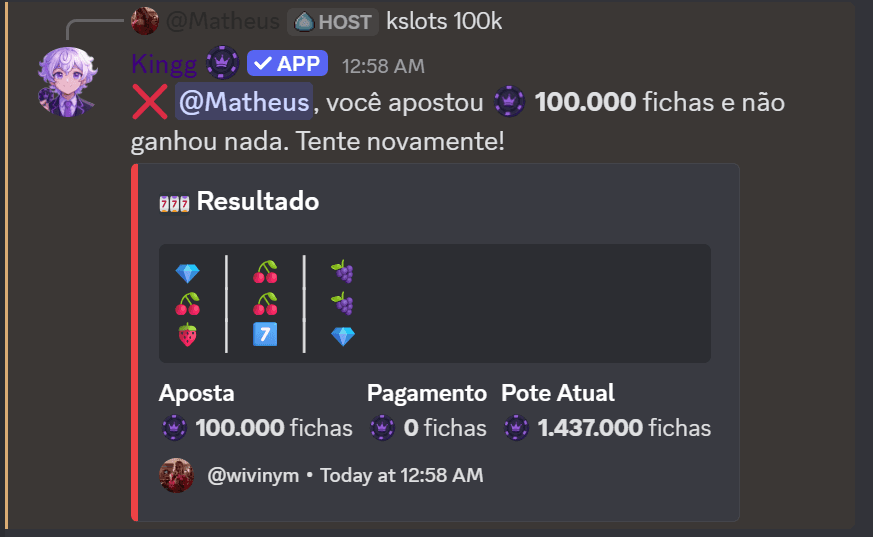Open the Kingg username profile
Screen dimensions: 873x537
pyautogui.click(x=165, y=64)
